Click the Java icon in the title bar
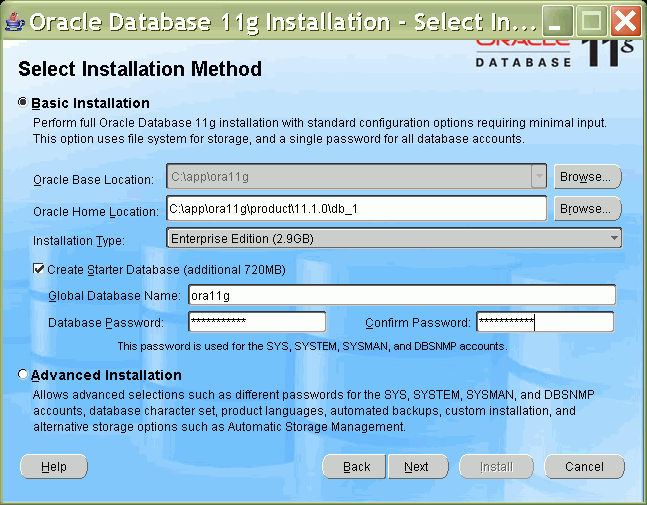Image resolution: width=647 pixels, height=505 pixels. tap(15, 20)
